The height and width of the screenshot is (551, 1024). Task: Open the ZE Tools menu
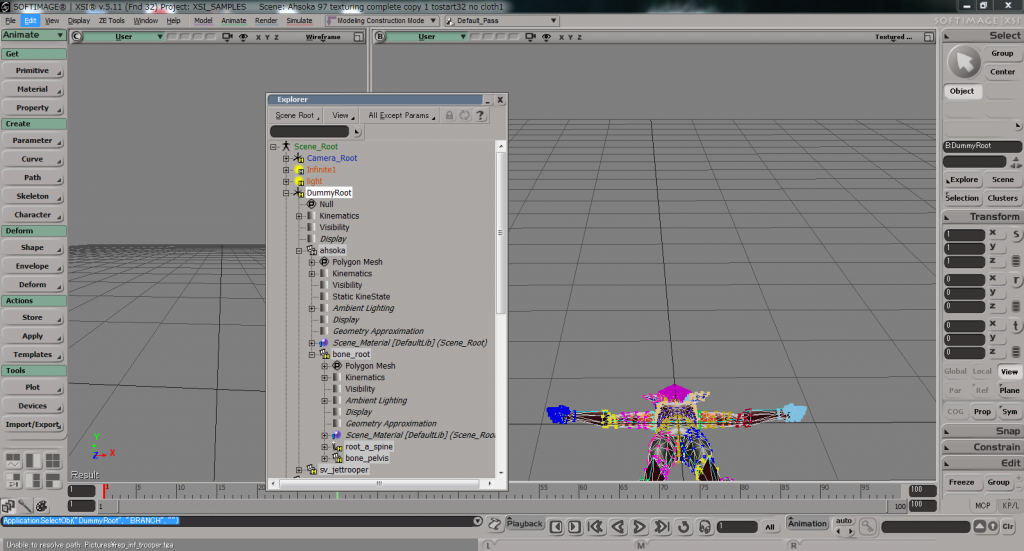point(112,21)
